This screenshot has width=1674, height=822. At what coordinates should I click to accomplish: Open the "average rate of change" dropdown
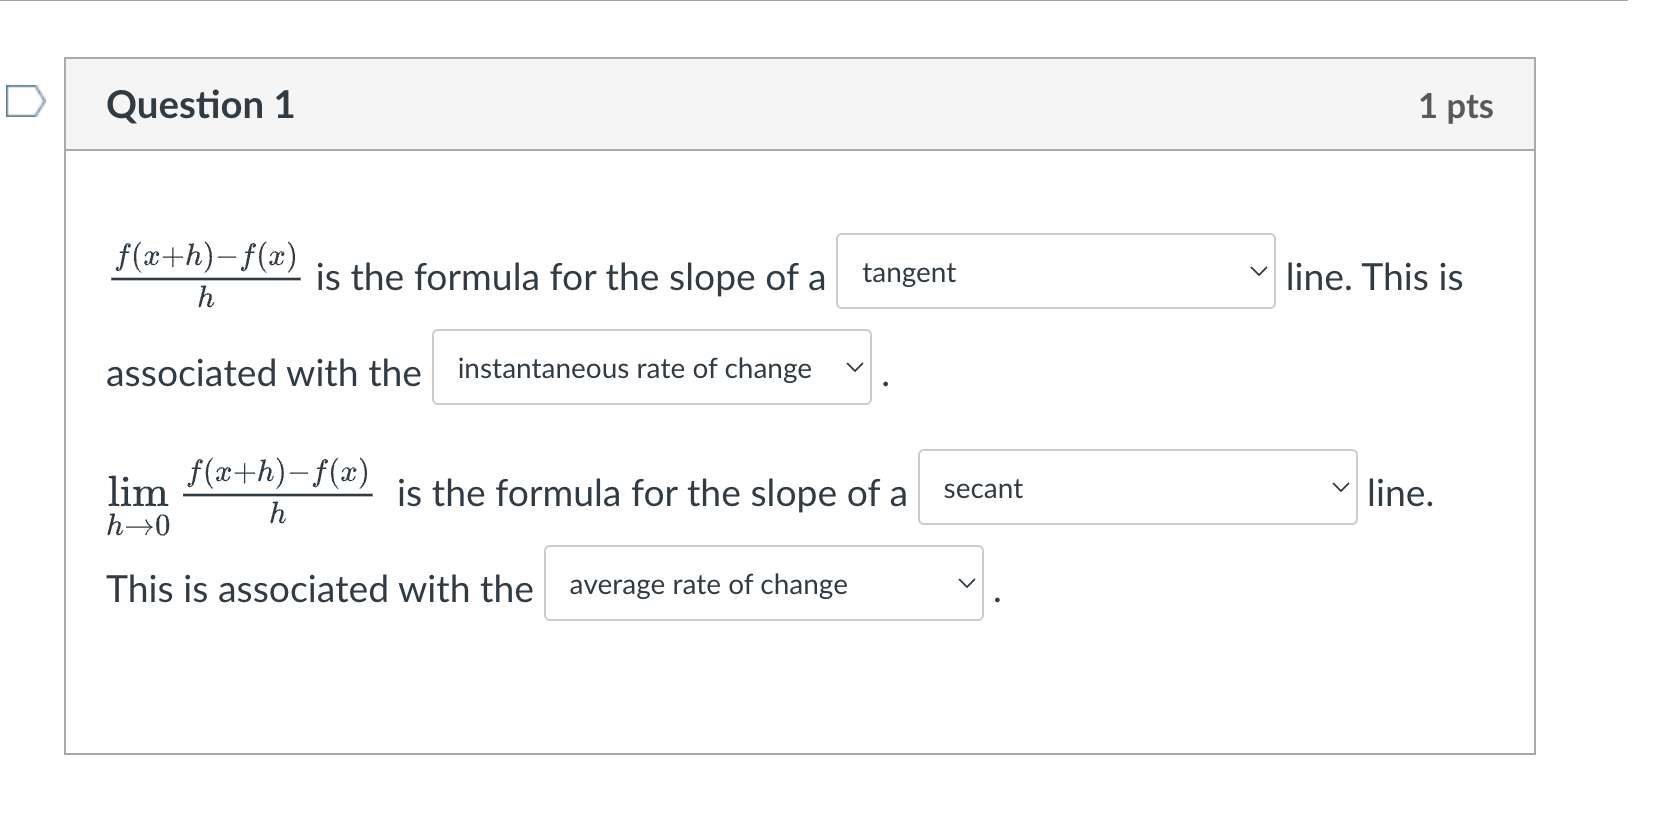pos(763,584)
